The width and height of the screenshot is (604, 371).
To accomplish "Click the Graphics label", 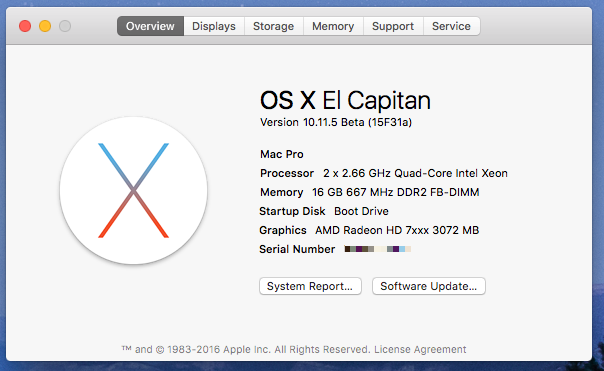I will tap(283, 230).
